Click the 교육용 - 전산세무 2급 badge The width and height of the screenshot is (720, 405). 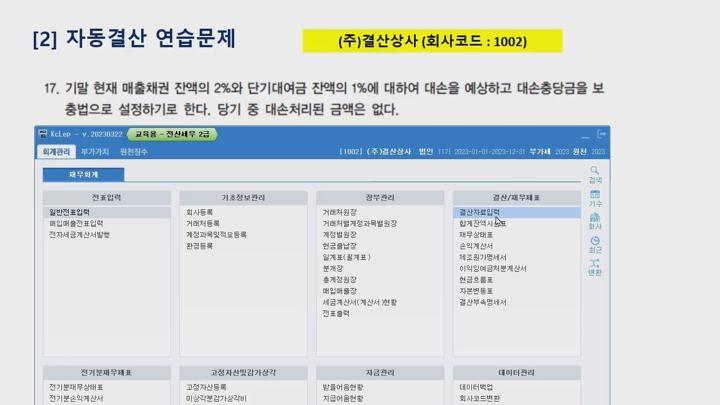click(172, 134)
